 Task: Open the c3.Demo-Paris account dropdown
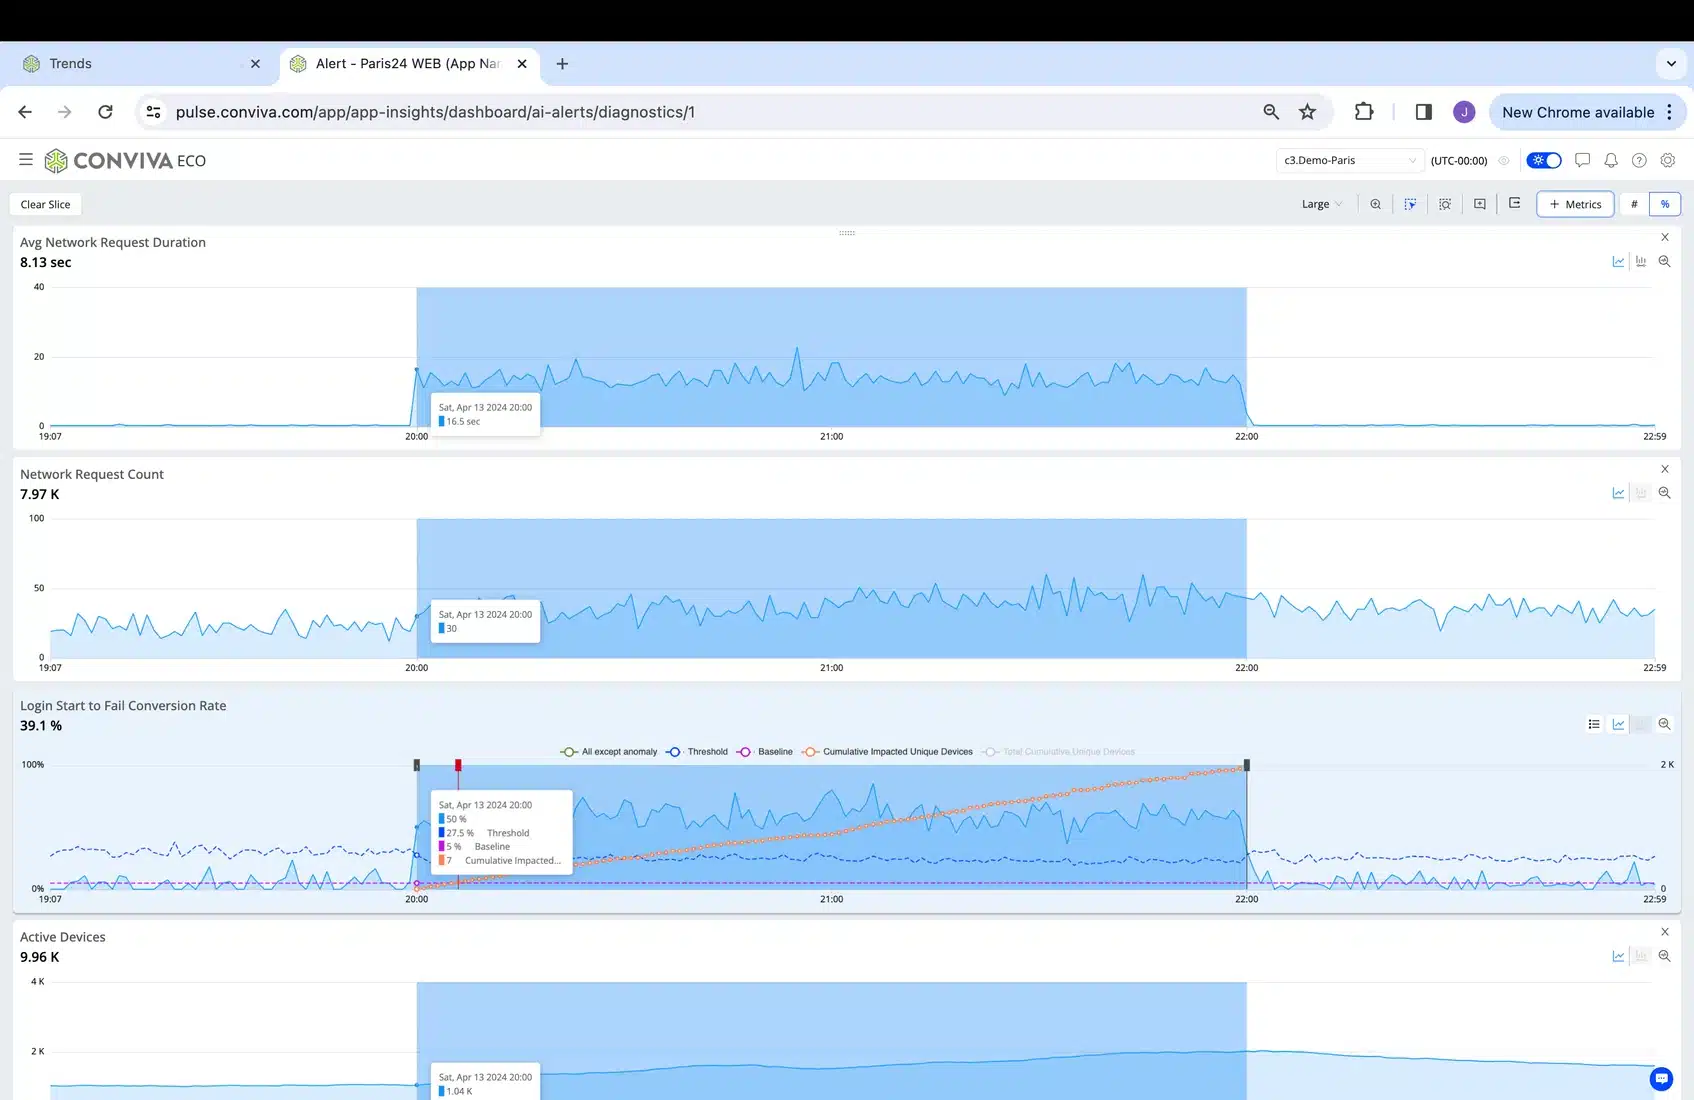click(1349, 160)
